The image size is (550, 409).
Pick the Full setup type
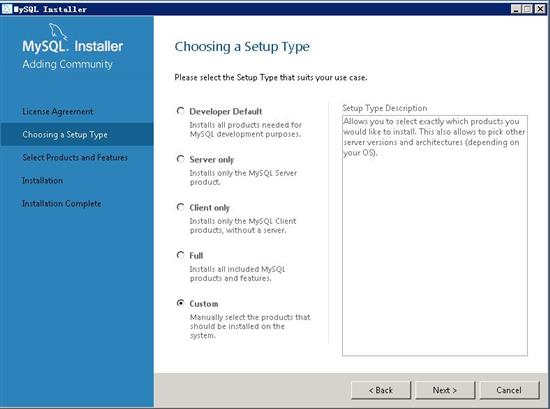180,255
